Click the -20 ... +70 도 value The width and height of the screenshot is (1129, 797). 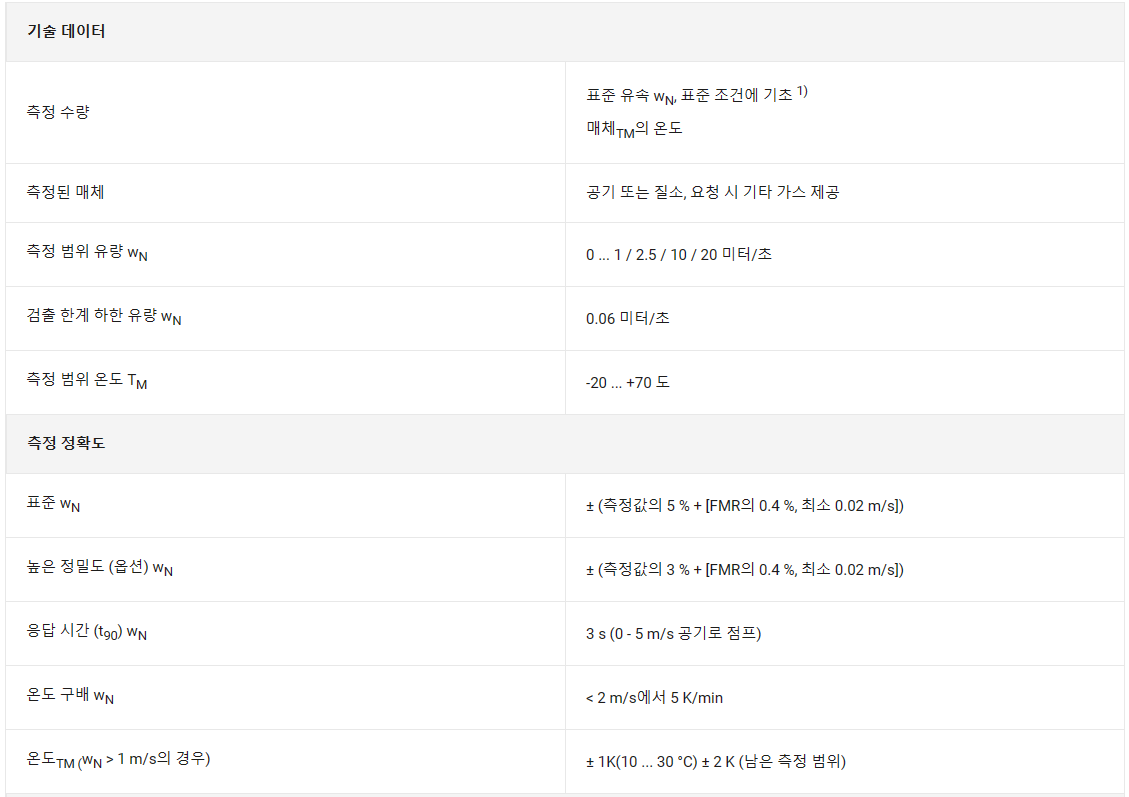tap(628, 382)
